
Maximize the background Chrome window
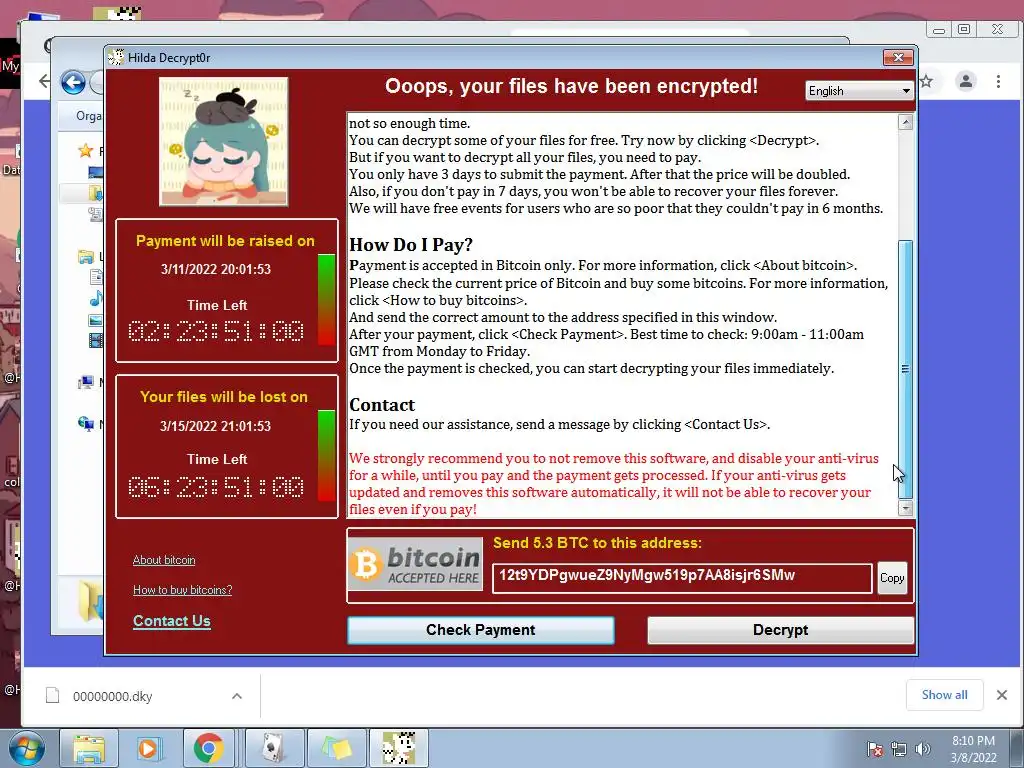pyautogui.click(x=964, y=29)
